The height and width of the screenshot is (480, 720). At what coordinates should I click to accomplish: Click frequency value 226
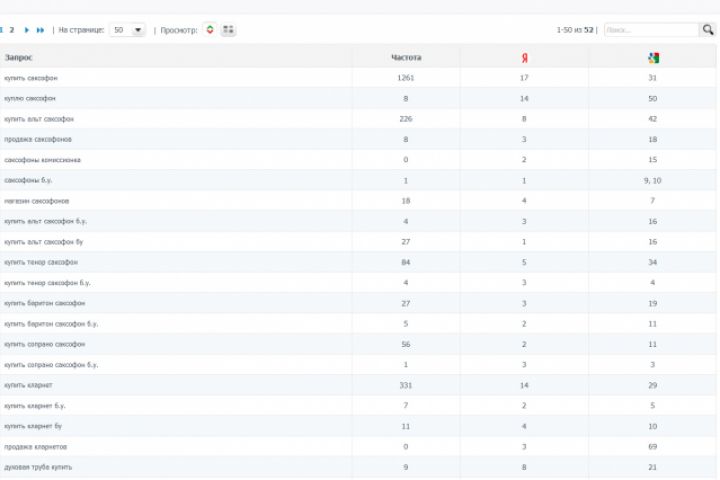point(406,119)
